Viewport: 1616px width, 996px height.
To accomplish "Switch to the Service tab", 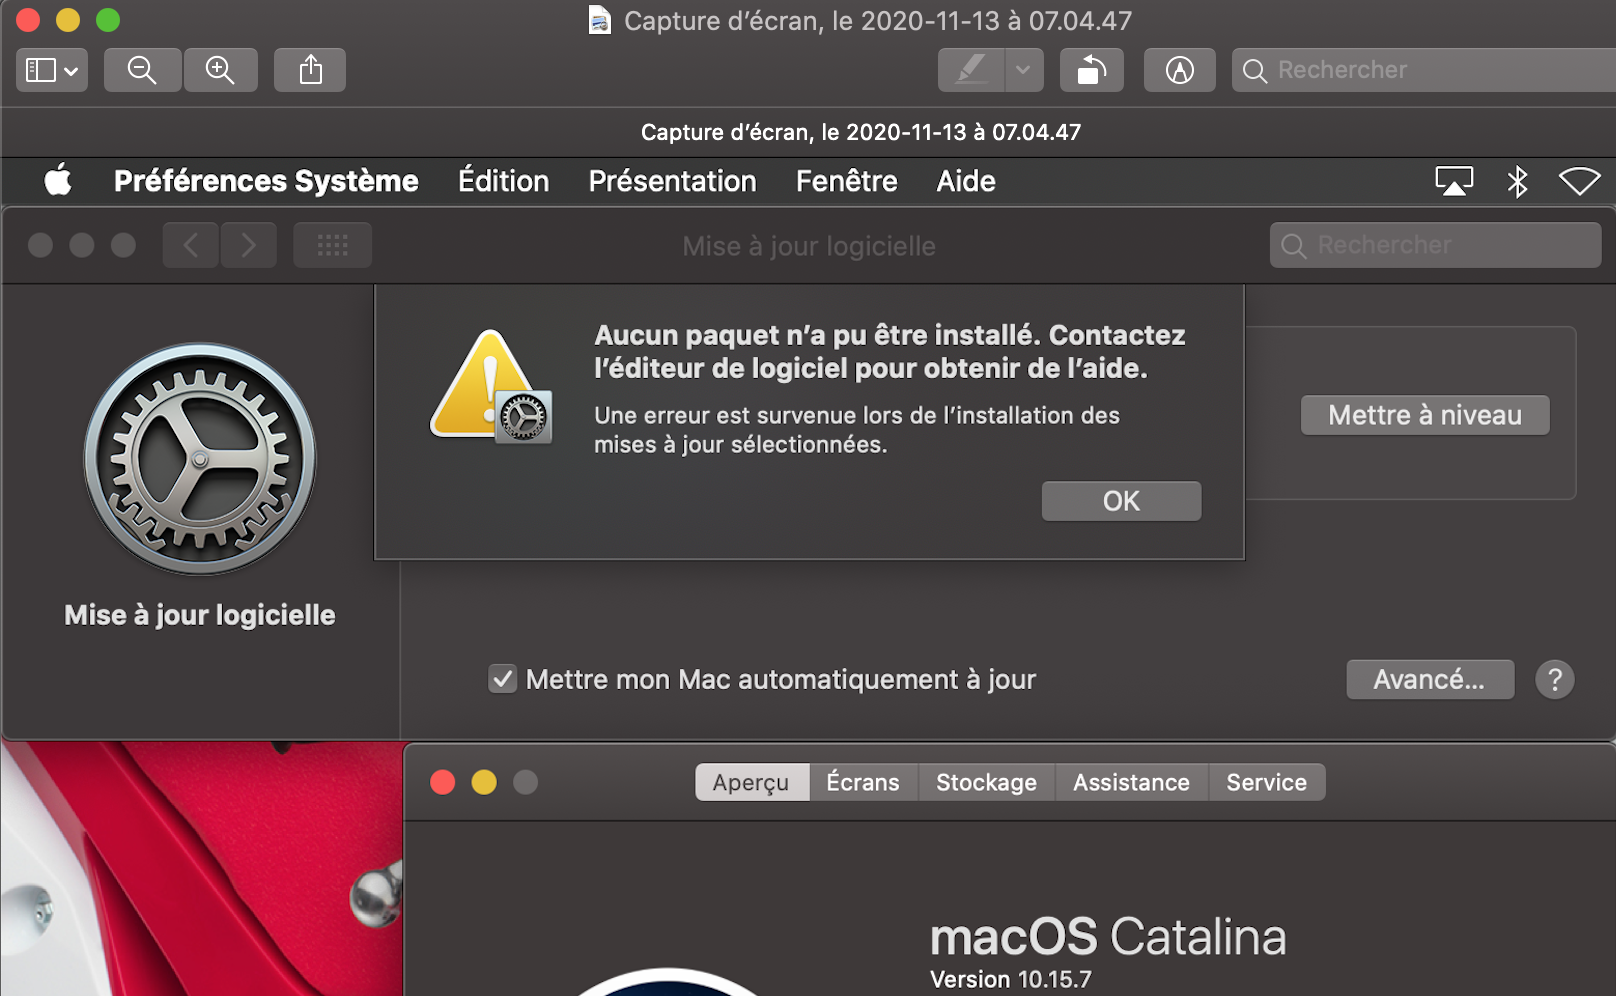I will point(1267,783).
